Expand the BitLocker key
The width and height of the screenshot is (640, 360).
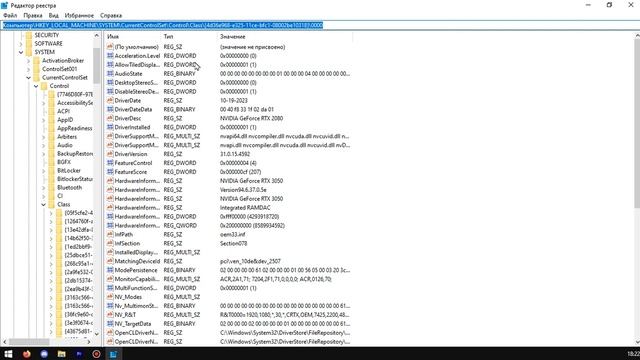tap(44, 171)
